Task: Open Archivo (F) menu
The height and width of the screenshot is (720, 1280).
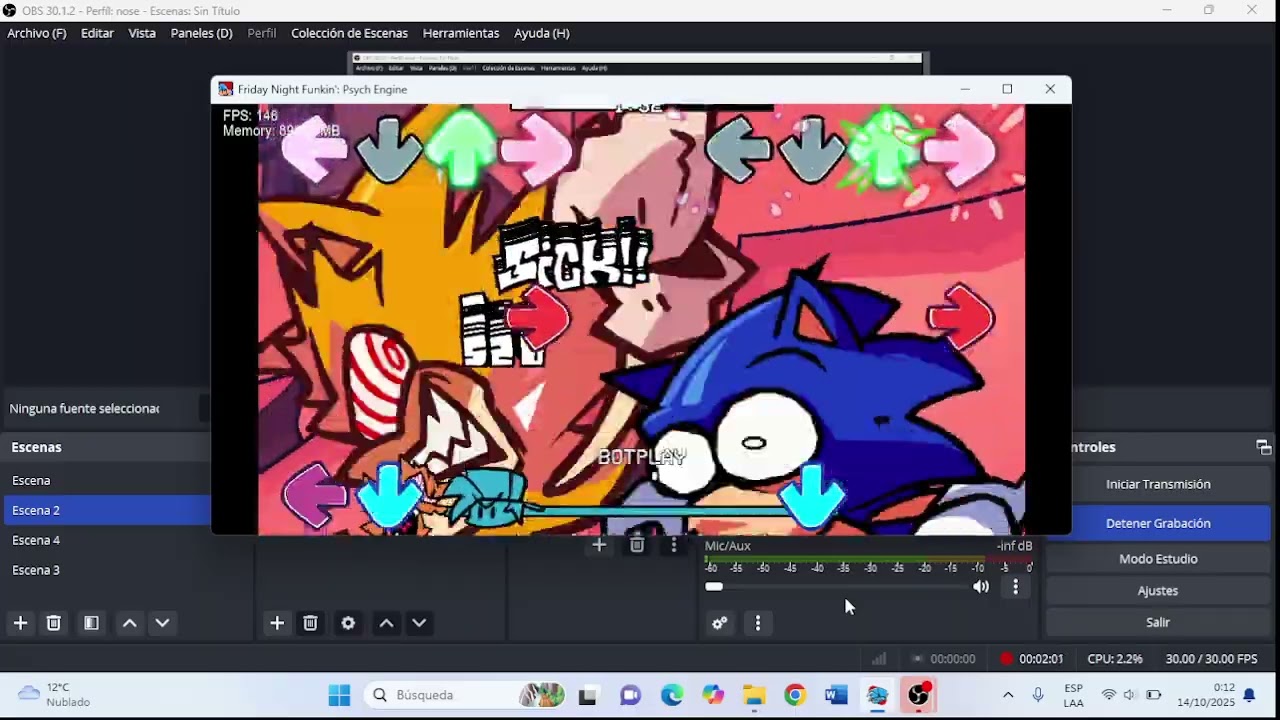Action: [x=37, y=33]
